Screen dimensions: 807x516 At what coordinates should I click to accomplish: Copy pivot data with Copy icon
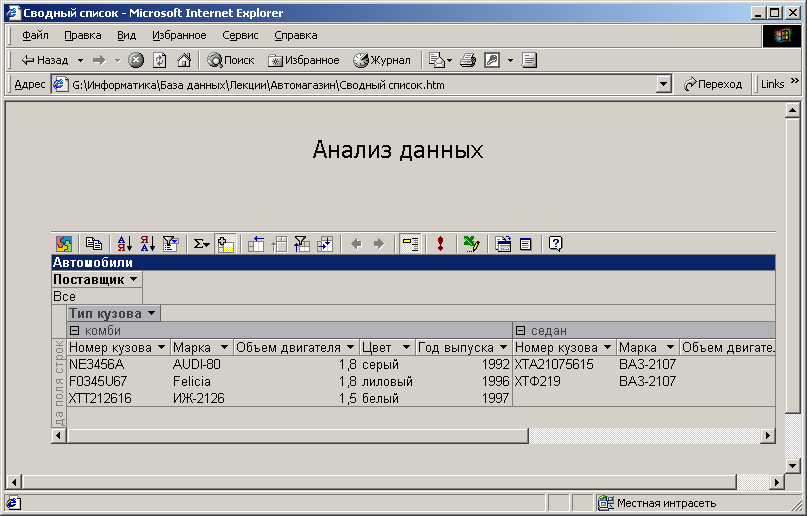click(94, 243)
